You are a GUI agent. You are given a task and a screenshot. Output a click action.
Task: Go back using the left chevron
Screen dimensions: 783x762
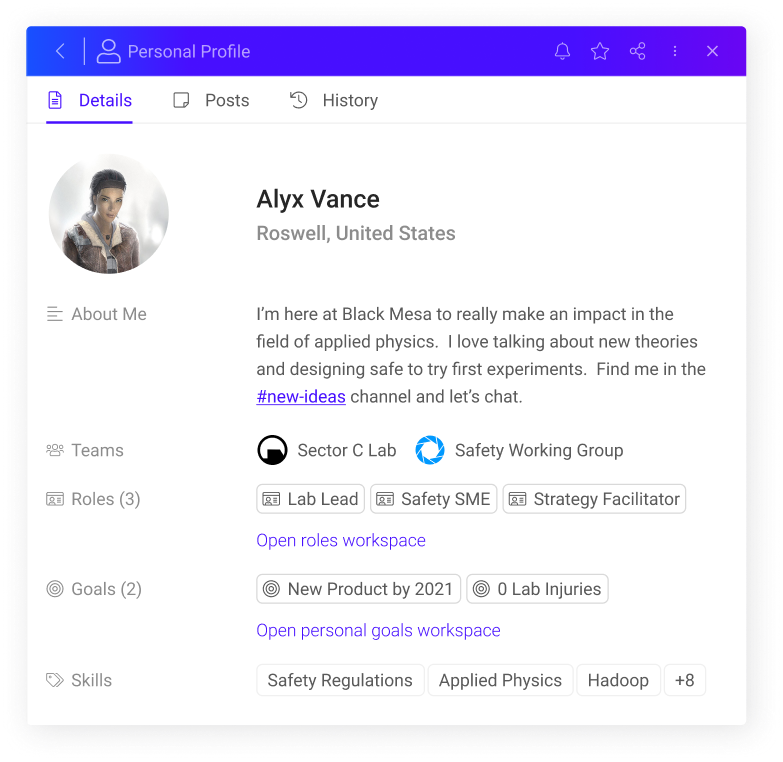60,51
